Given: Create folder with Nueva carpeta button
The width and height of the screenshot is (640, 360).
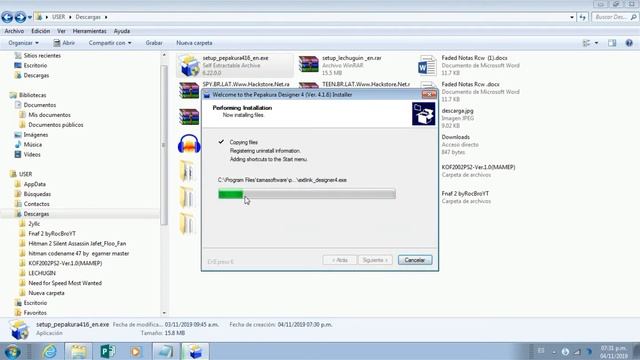Looking at the screenshot, I should pyautogui.click(x=194, y=43).
